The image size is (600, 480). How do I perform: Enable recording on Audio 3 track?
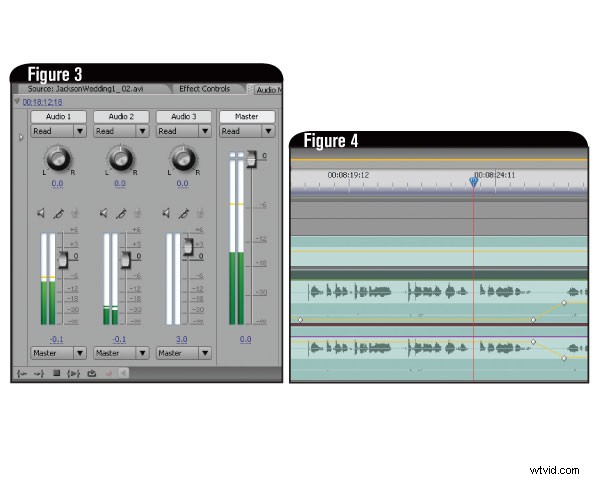coord(200,213)
